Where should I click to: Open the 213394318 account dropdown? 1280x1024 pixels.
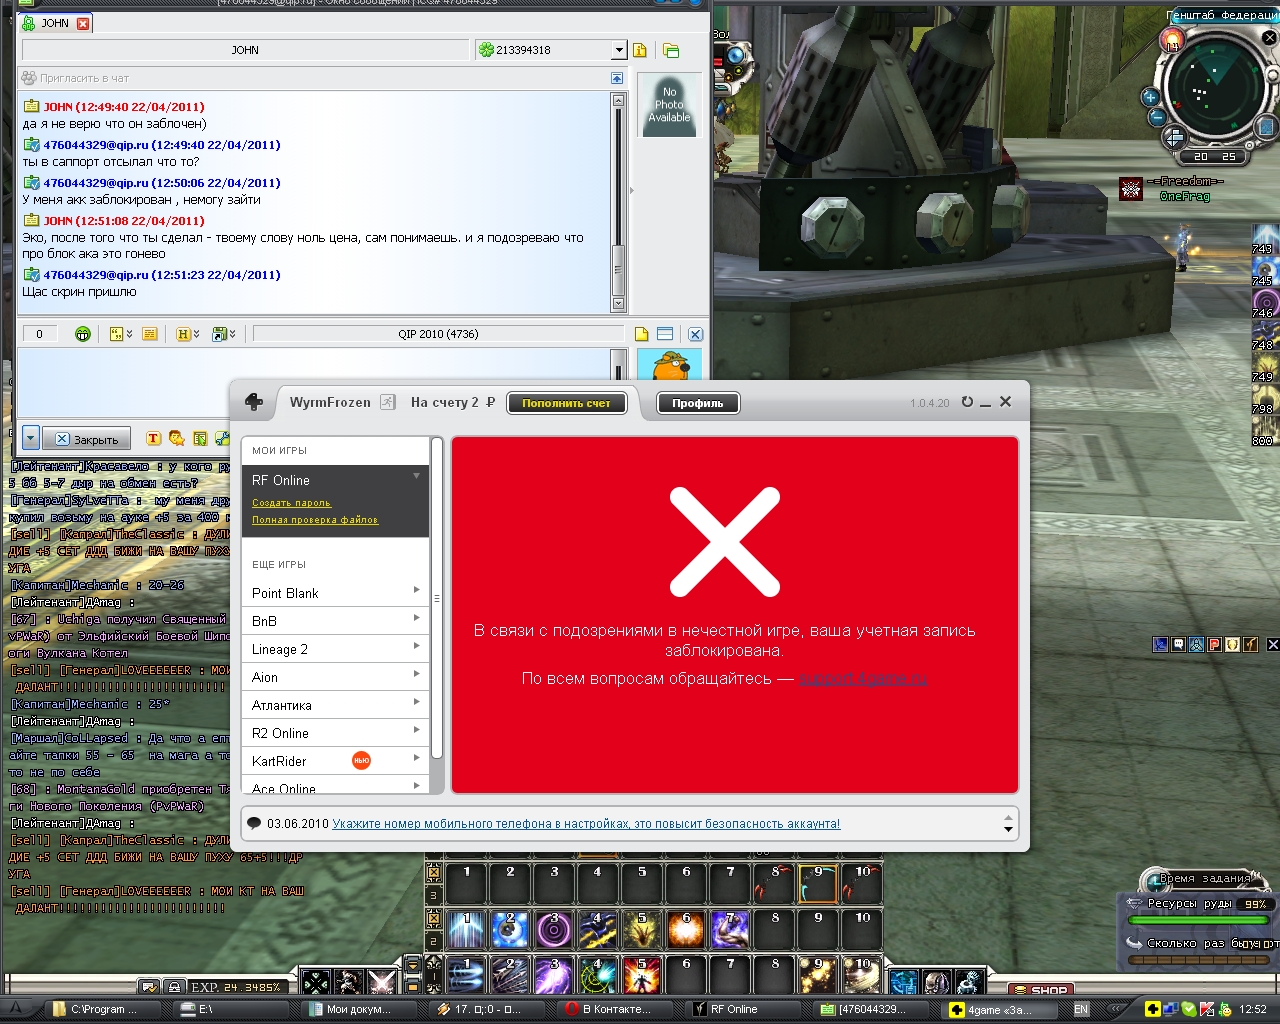pos(619,50)
